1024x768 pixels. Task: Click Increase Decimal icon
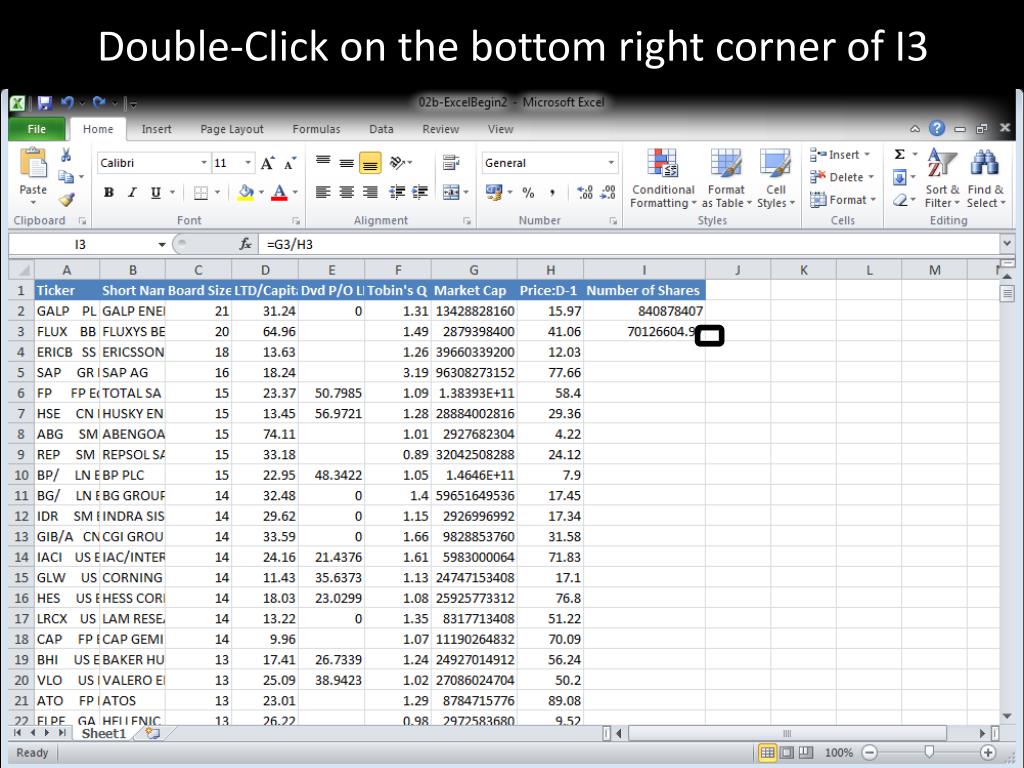click(x=585, y=193)
